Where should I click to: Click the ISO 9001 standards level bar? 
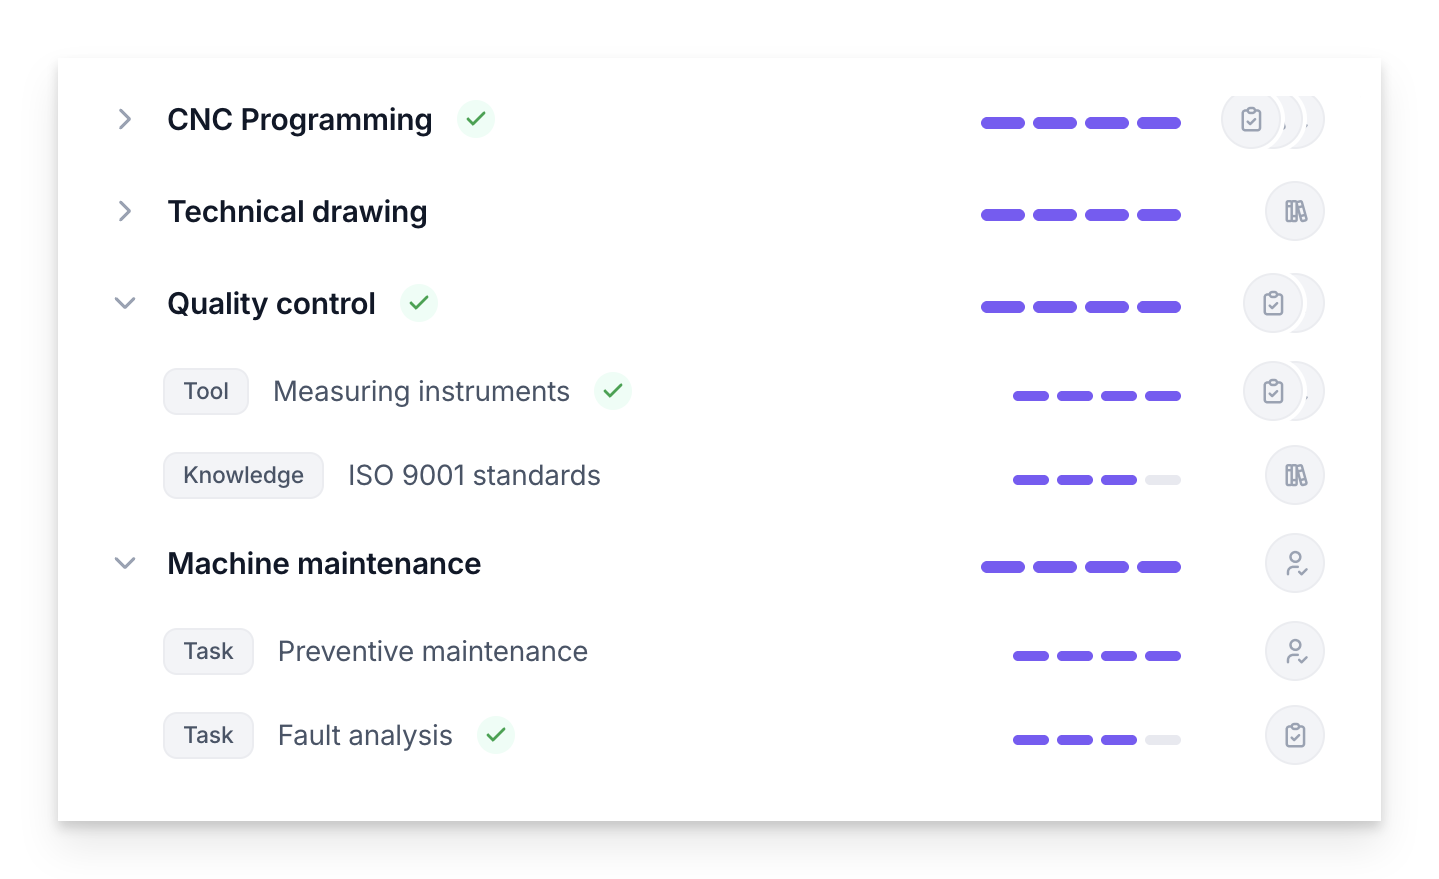pyautogui.click(x=1097, y=480)
